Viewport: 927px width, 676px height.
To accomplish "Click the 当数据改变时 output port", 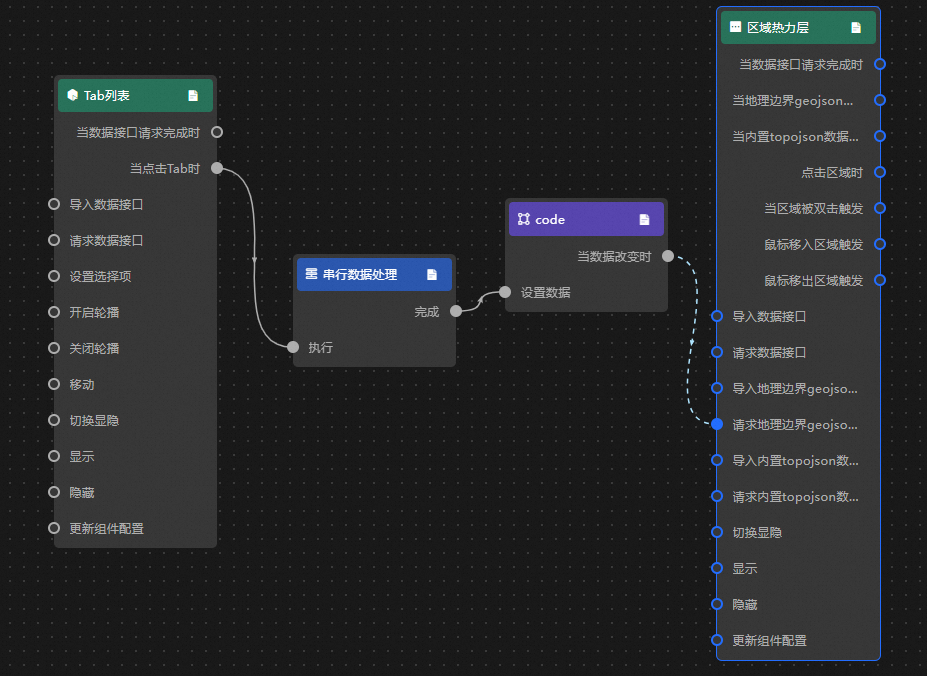I will click(x=668, y=256).
